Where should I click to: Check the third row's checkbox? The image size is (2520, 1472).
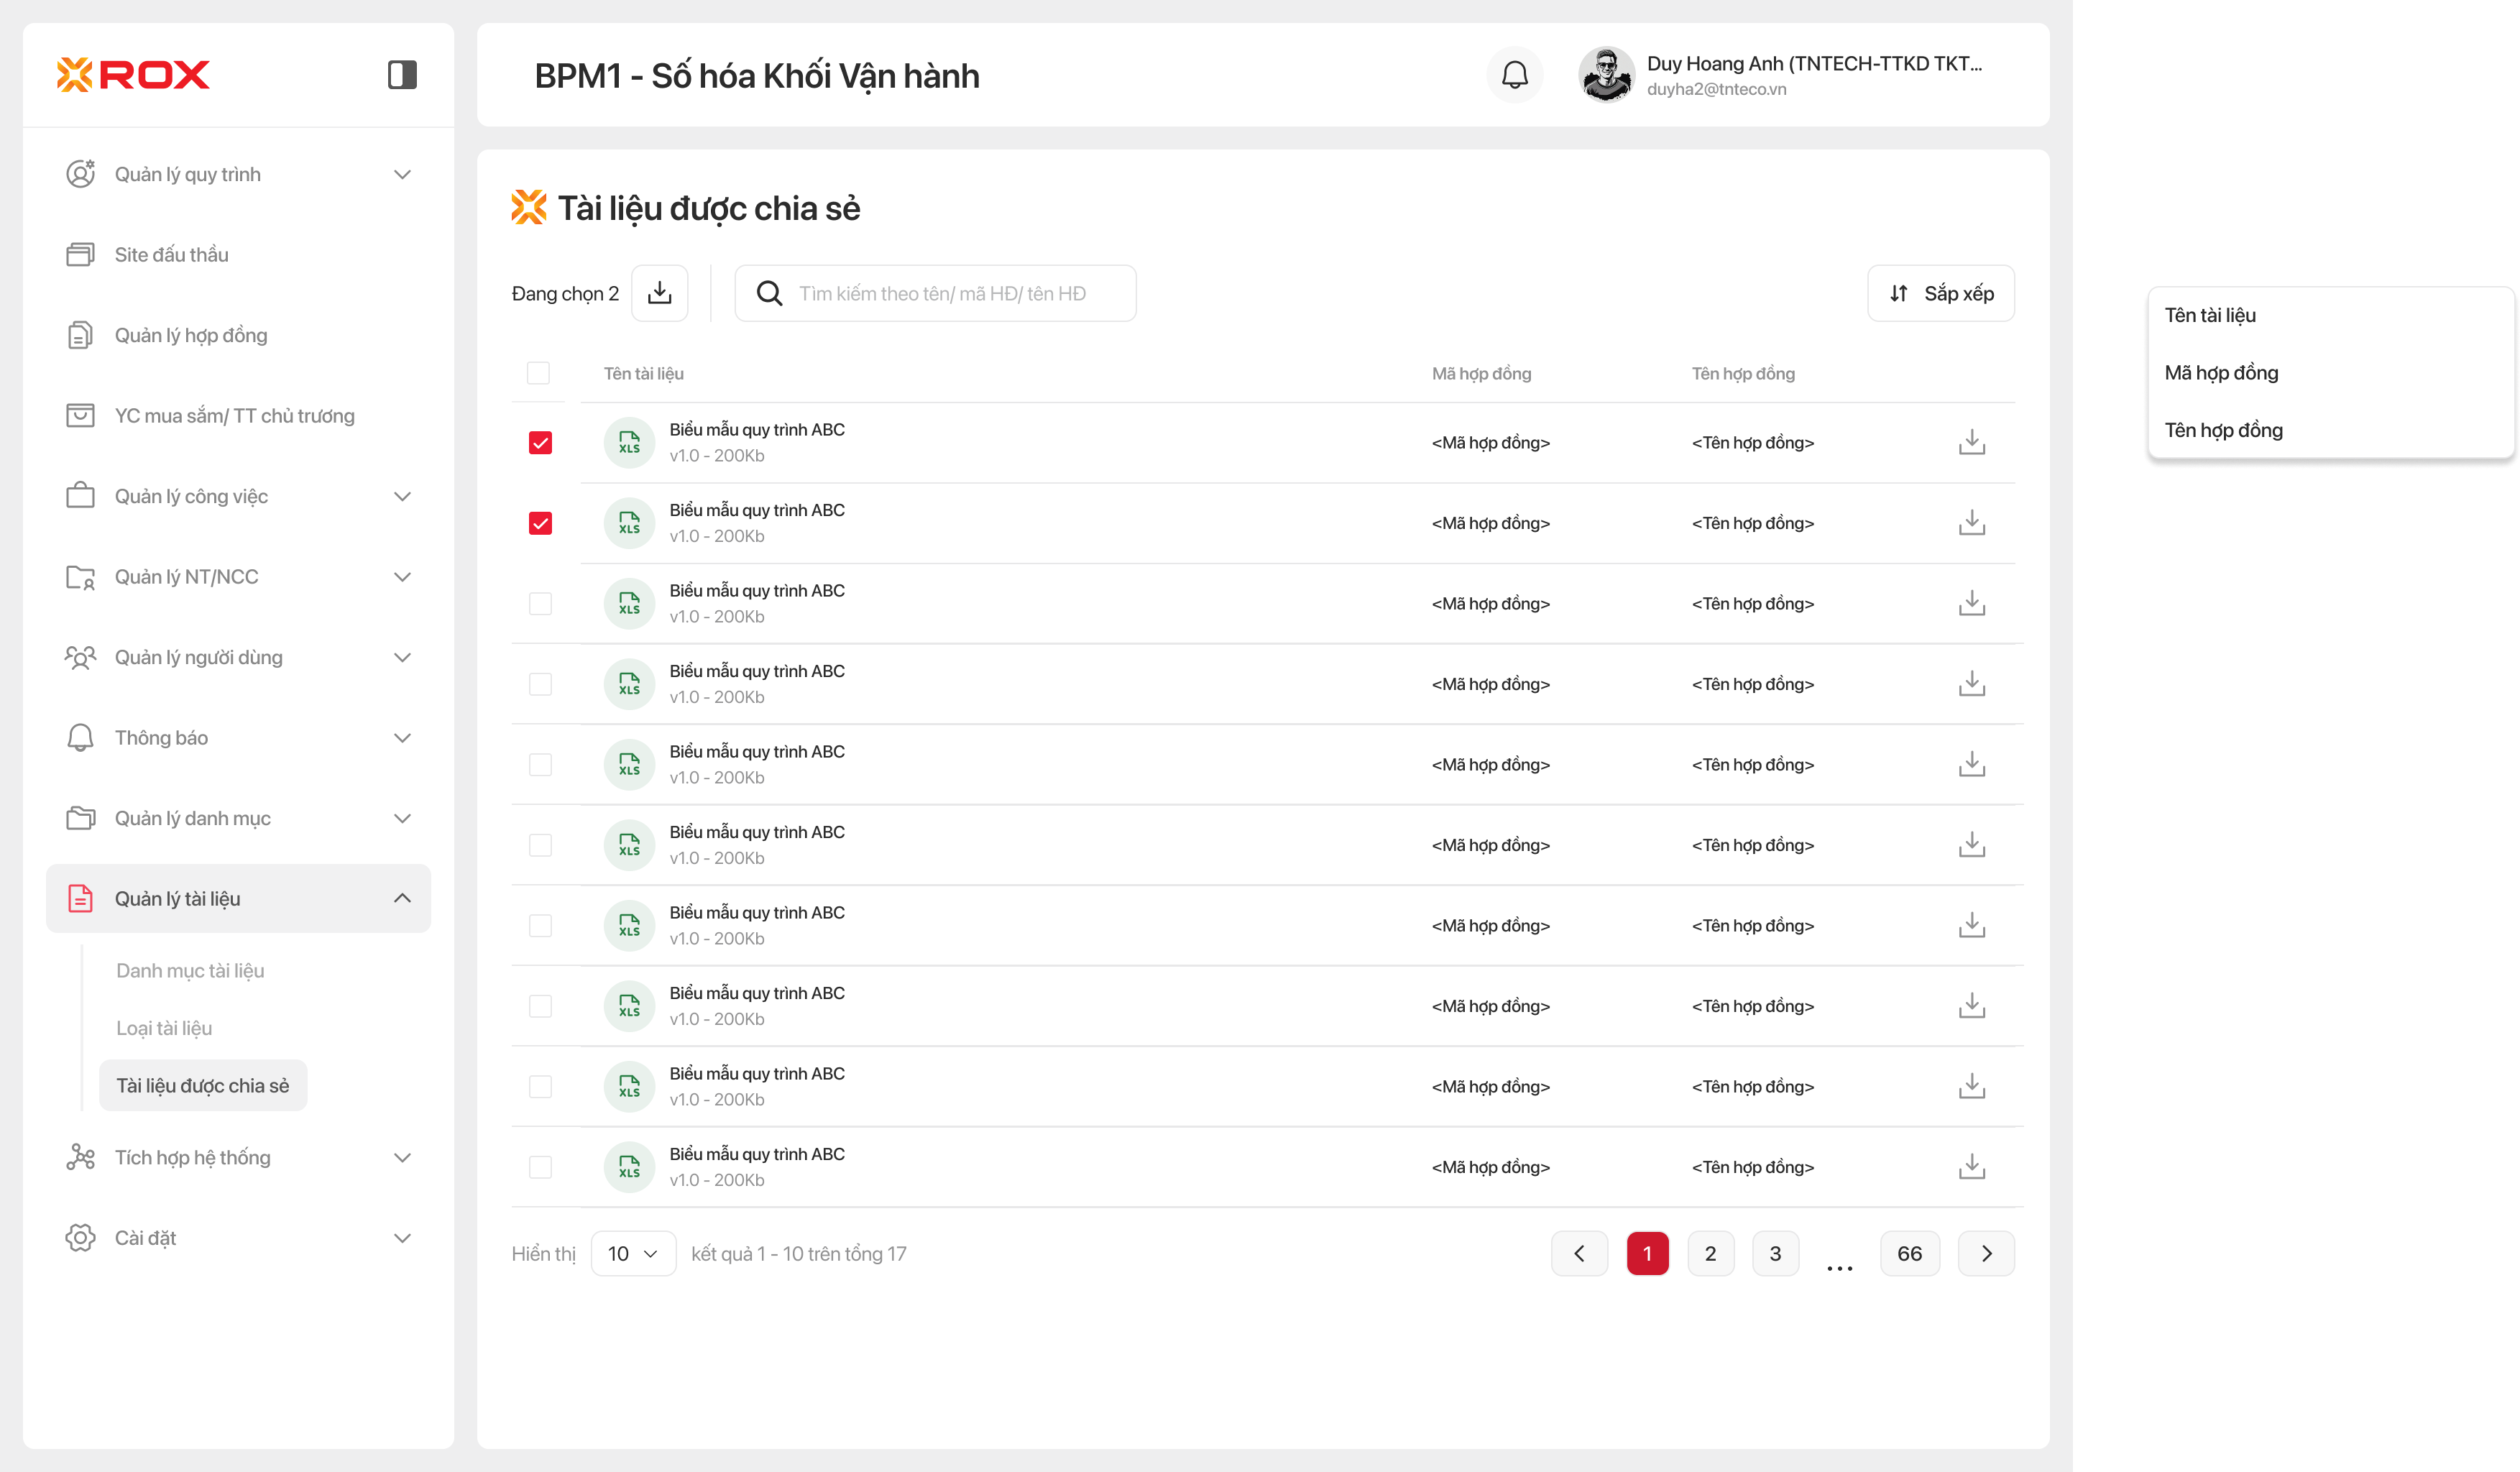coord(540,603)
